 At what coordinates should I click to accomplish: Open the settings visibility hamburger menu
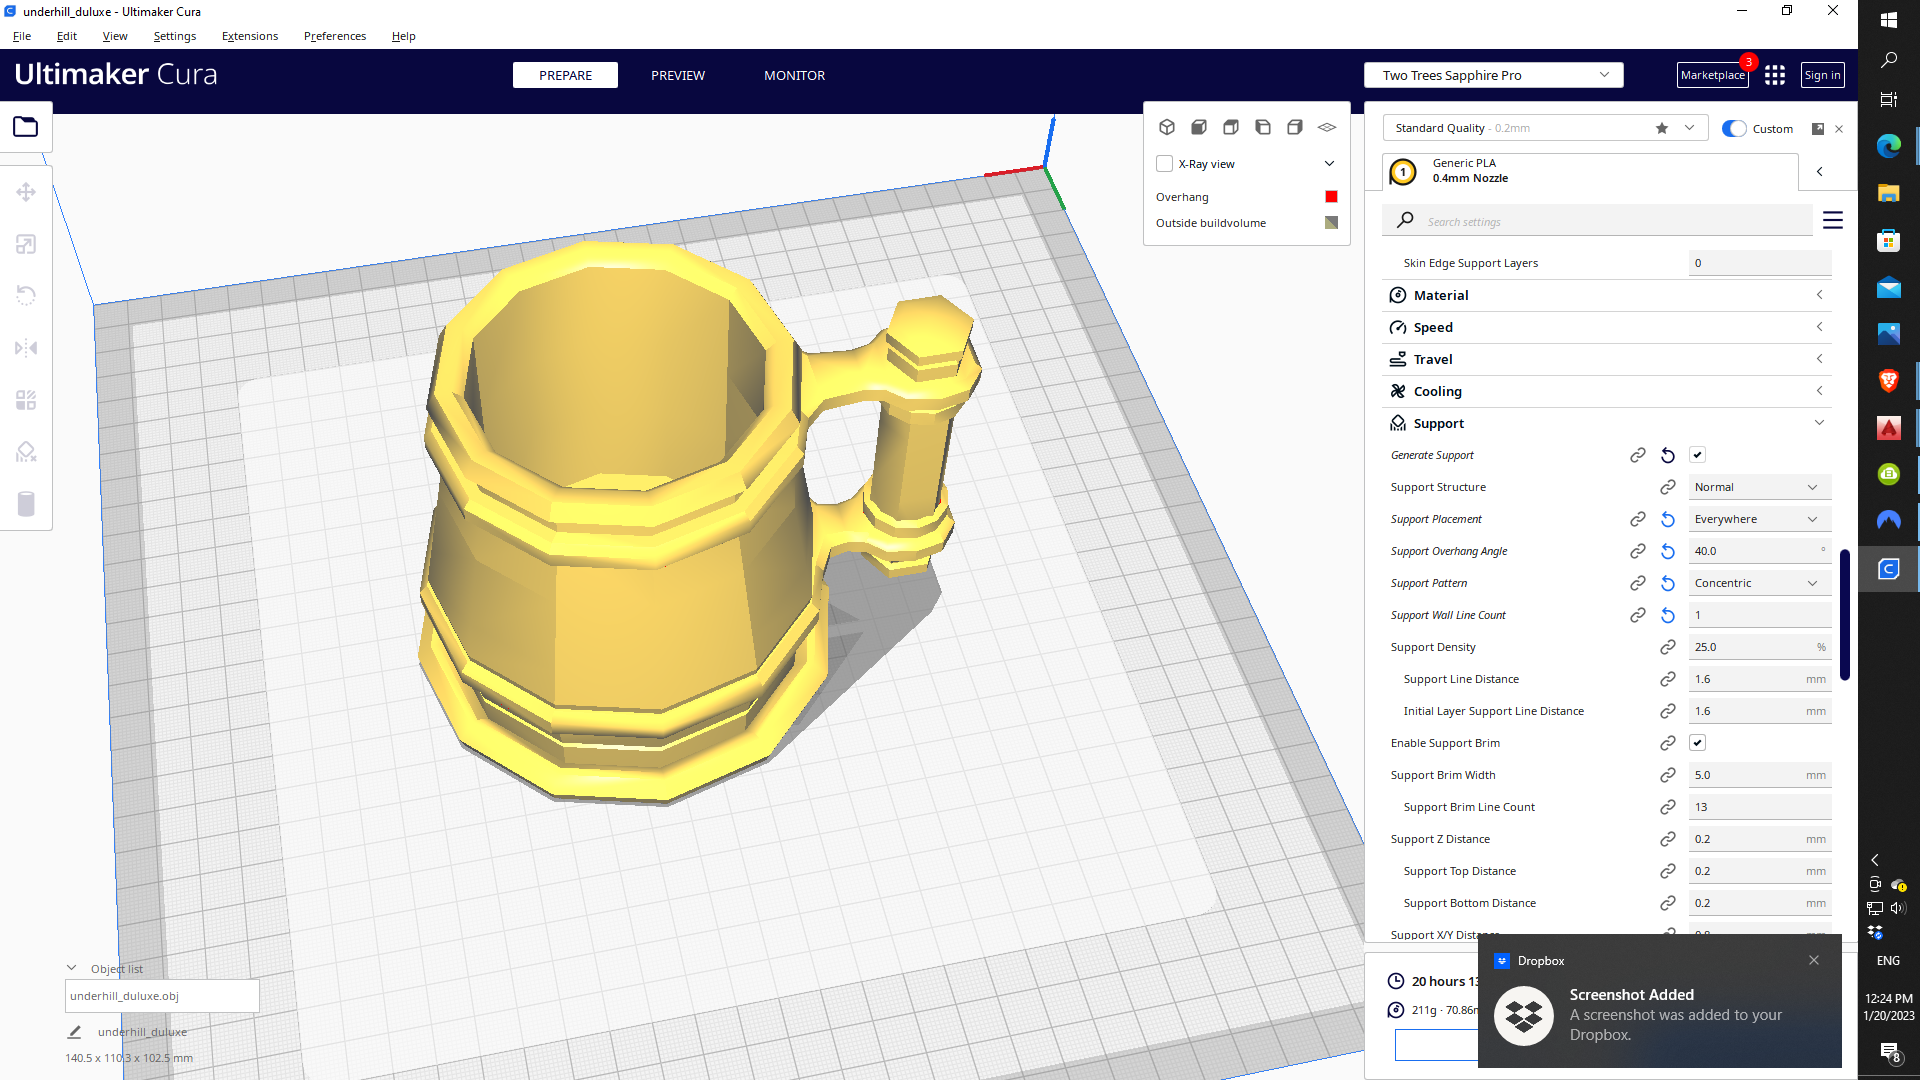(1832, 220)
